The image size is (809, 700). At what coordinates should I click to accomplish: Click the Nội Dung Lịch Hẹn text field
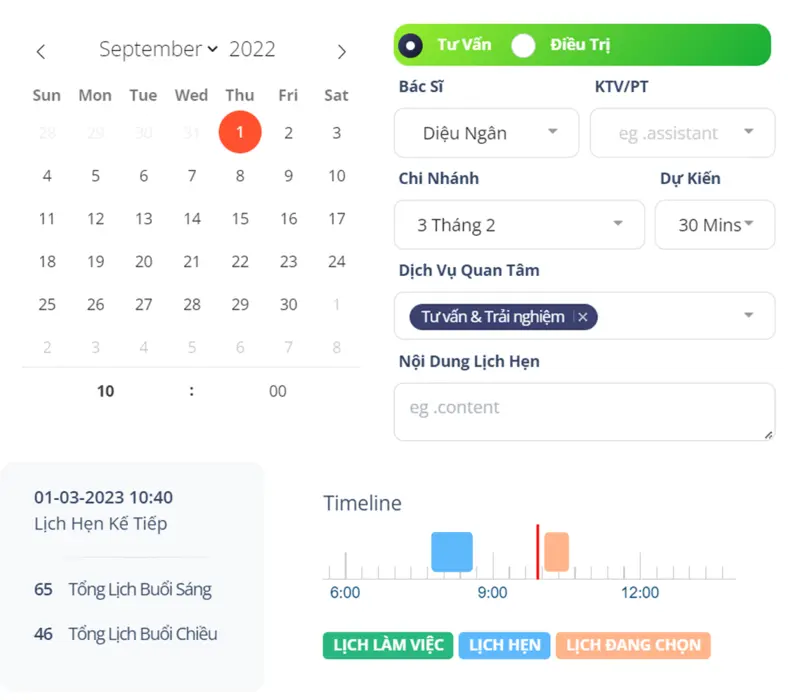[583, 411]
